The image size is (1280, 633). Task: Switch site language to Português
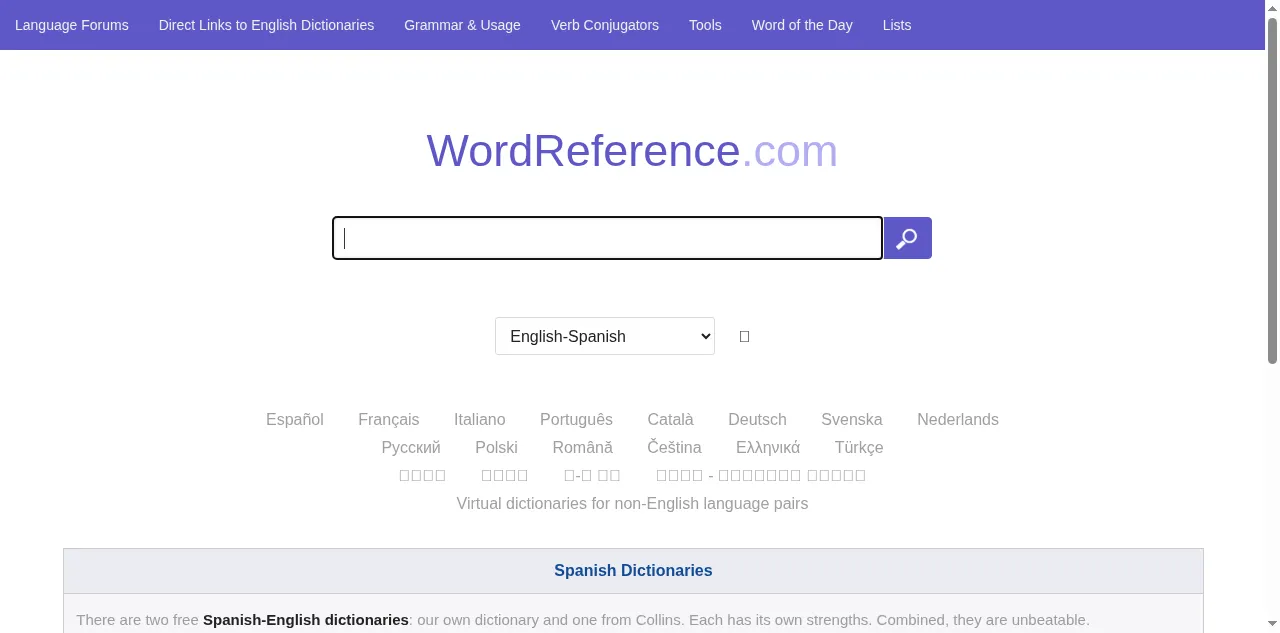coord(576,419)
